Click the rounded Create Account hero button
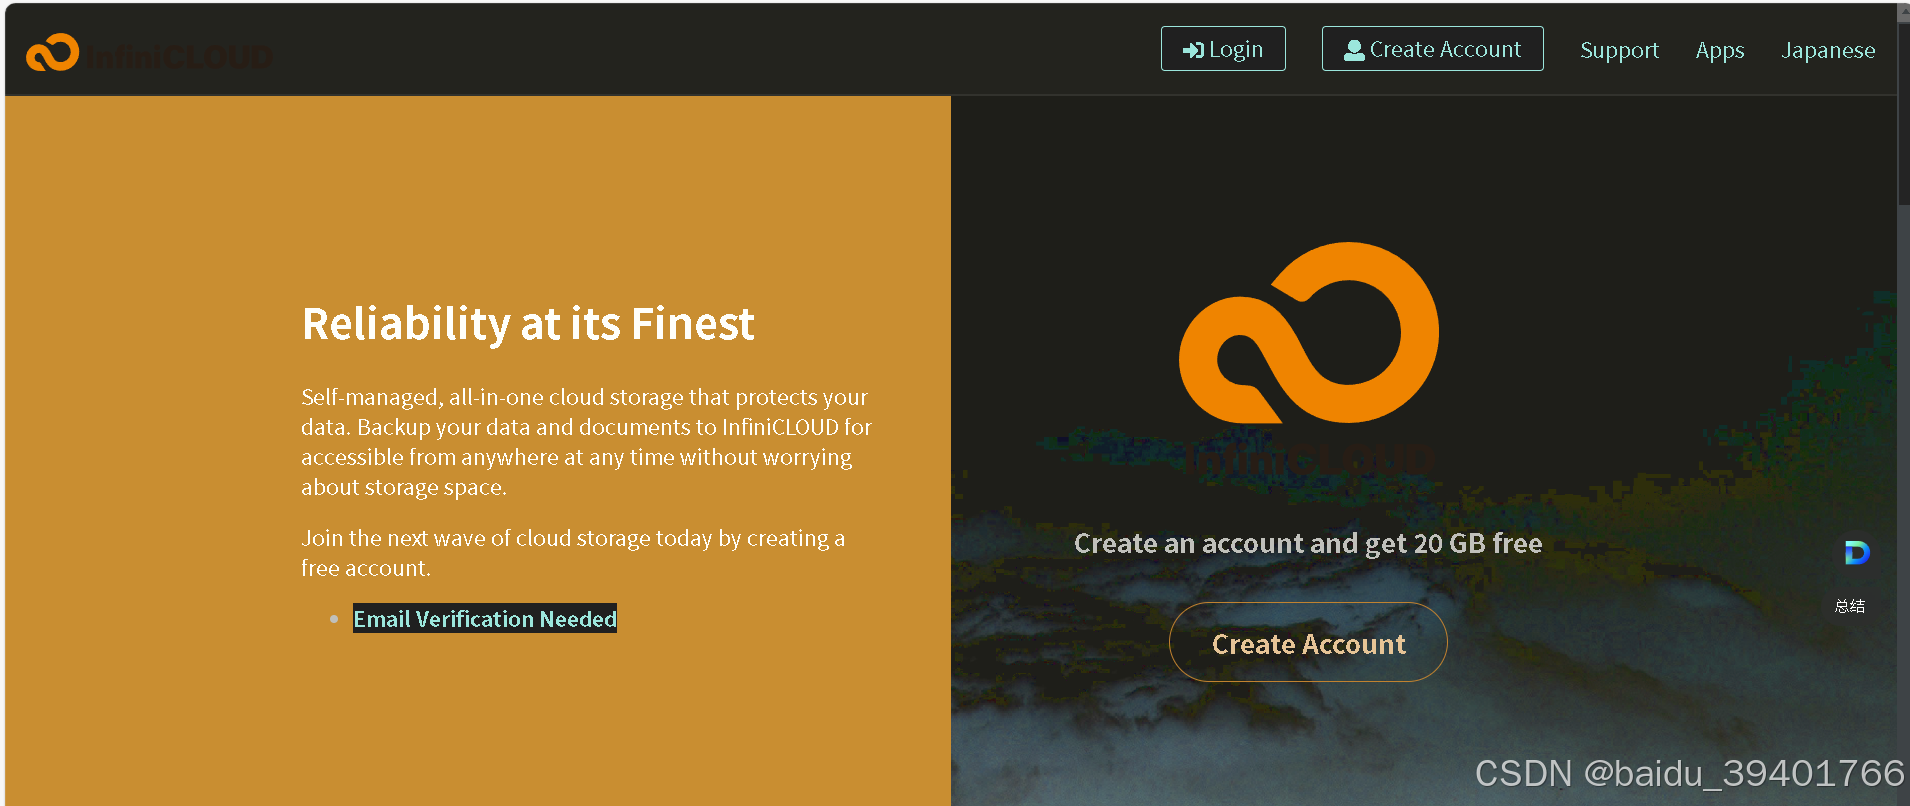 [1308, 642]
